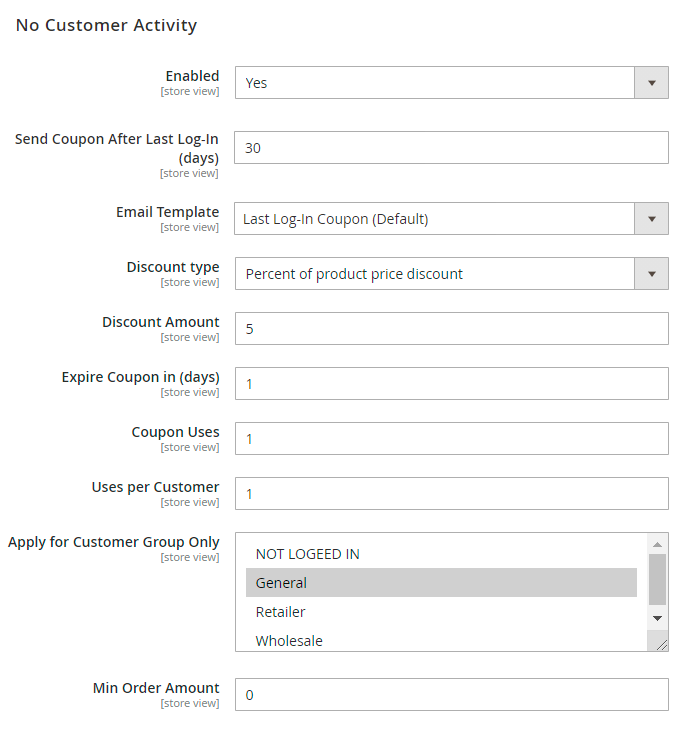Select the Coupon Uses input field

point(451,438)
